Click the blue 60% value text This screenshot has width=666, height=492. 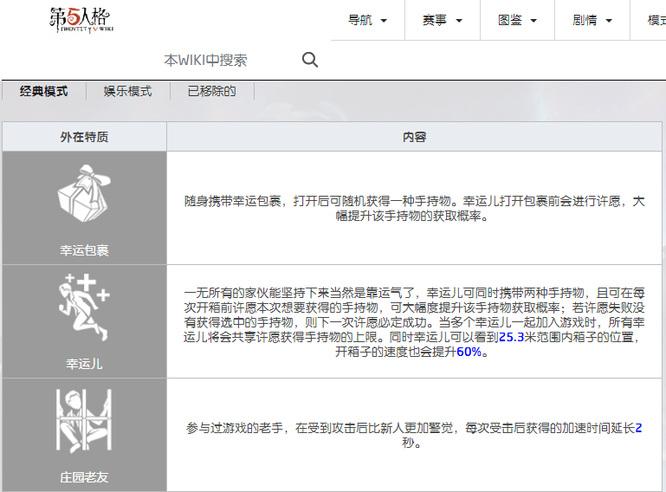point(469,352)
